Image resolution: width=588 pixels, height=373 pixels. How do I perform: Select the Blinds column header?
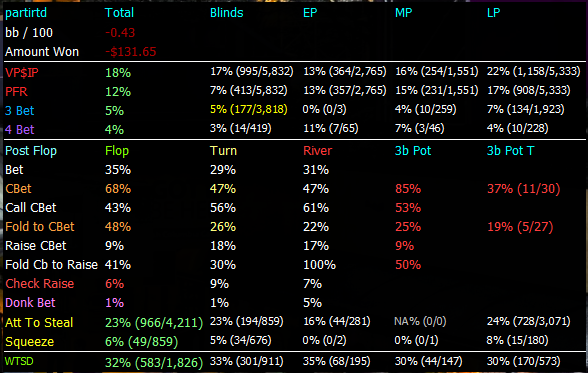(x=226, y=13)
